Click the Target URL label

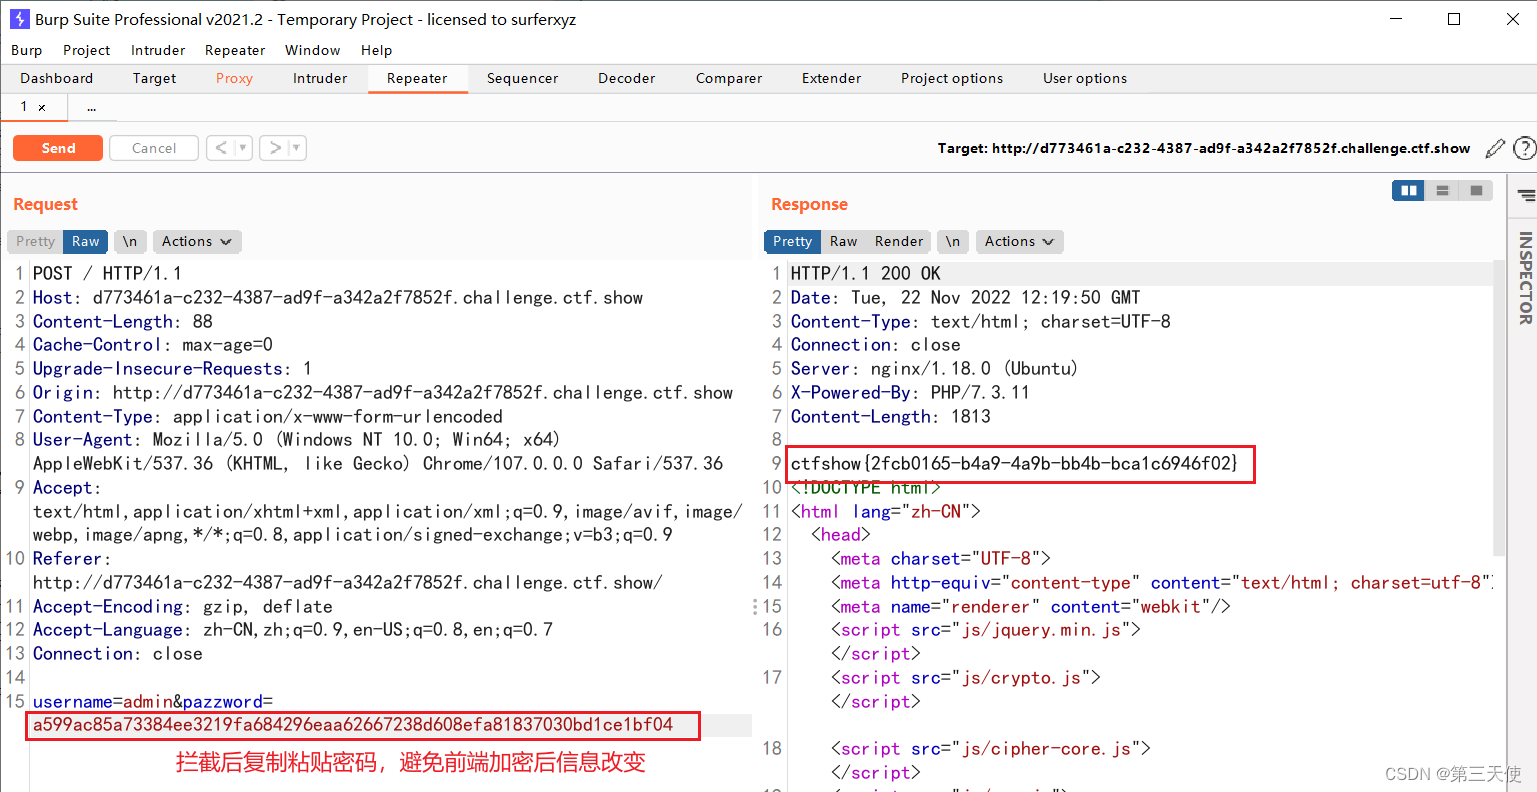click(x=1203, y=148)
